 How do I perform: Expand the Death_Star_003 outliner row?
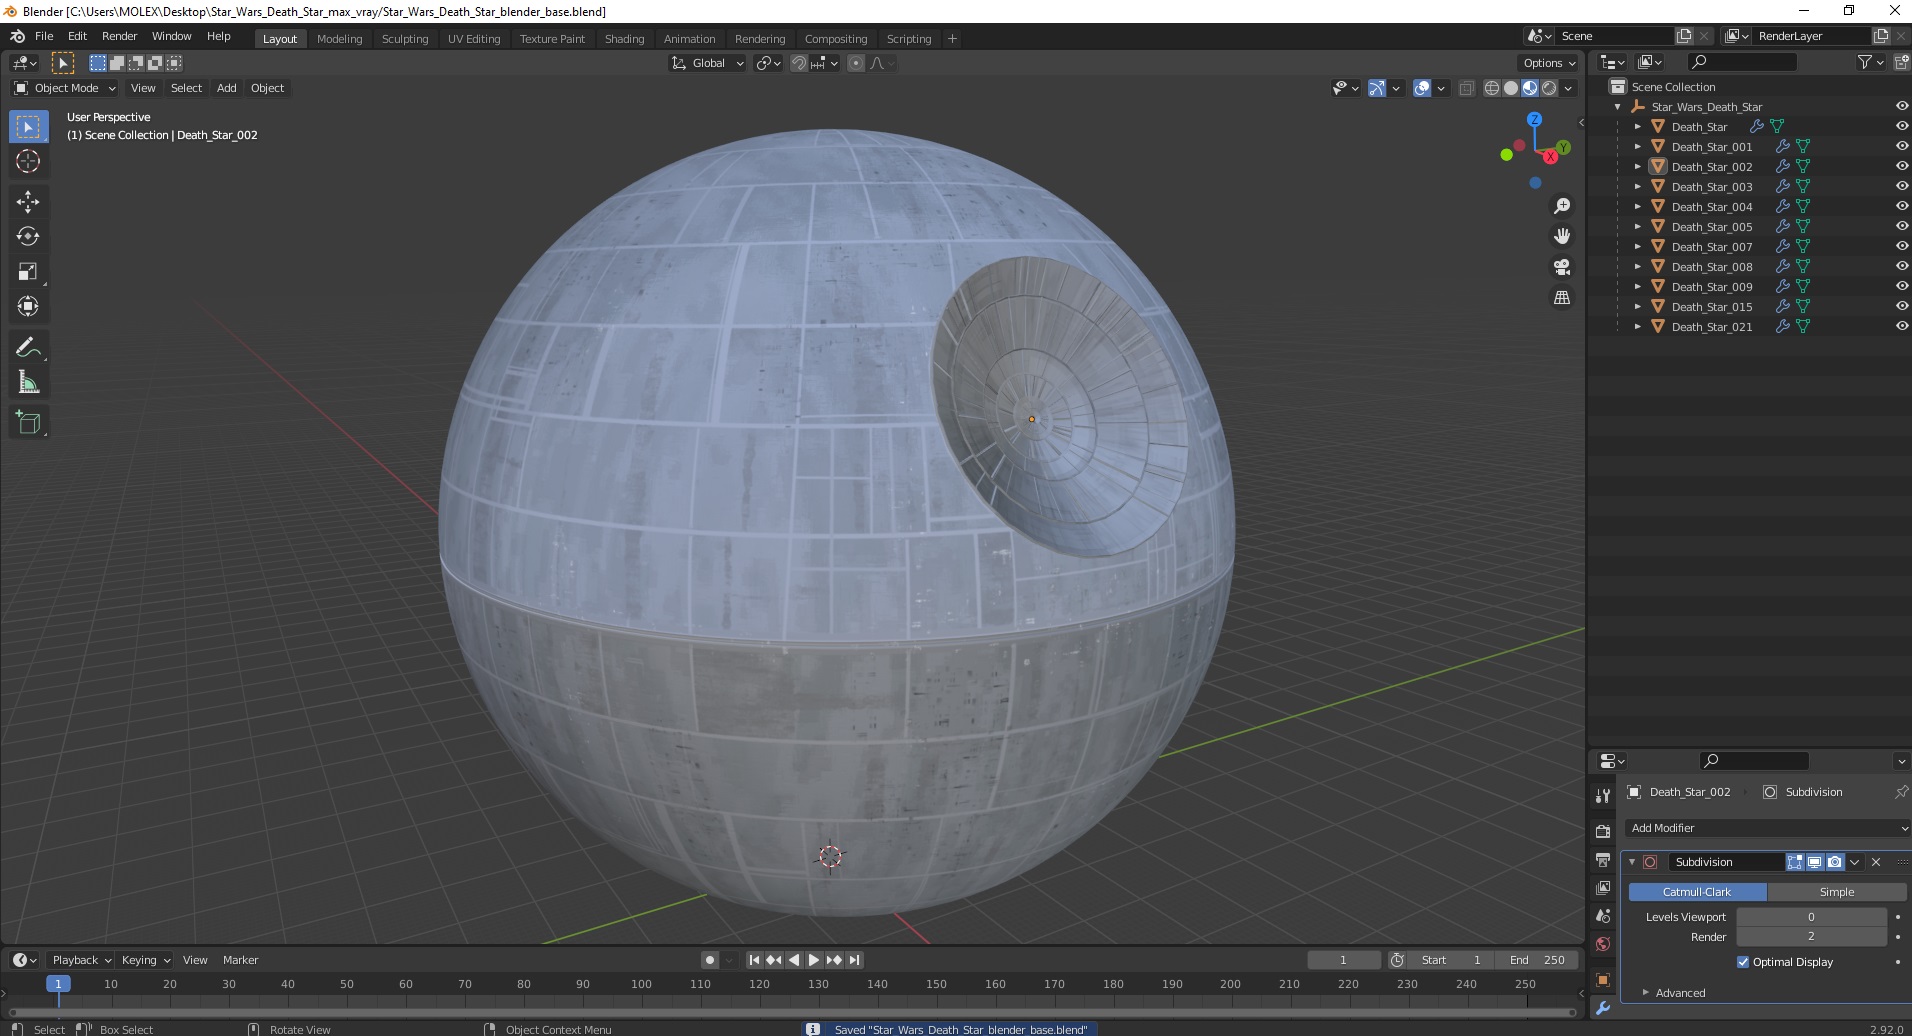point(1637,186)
